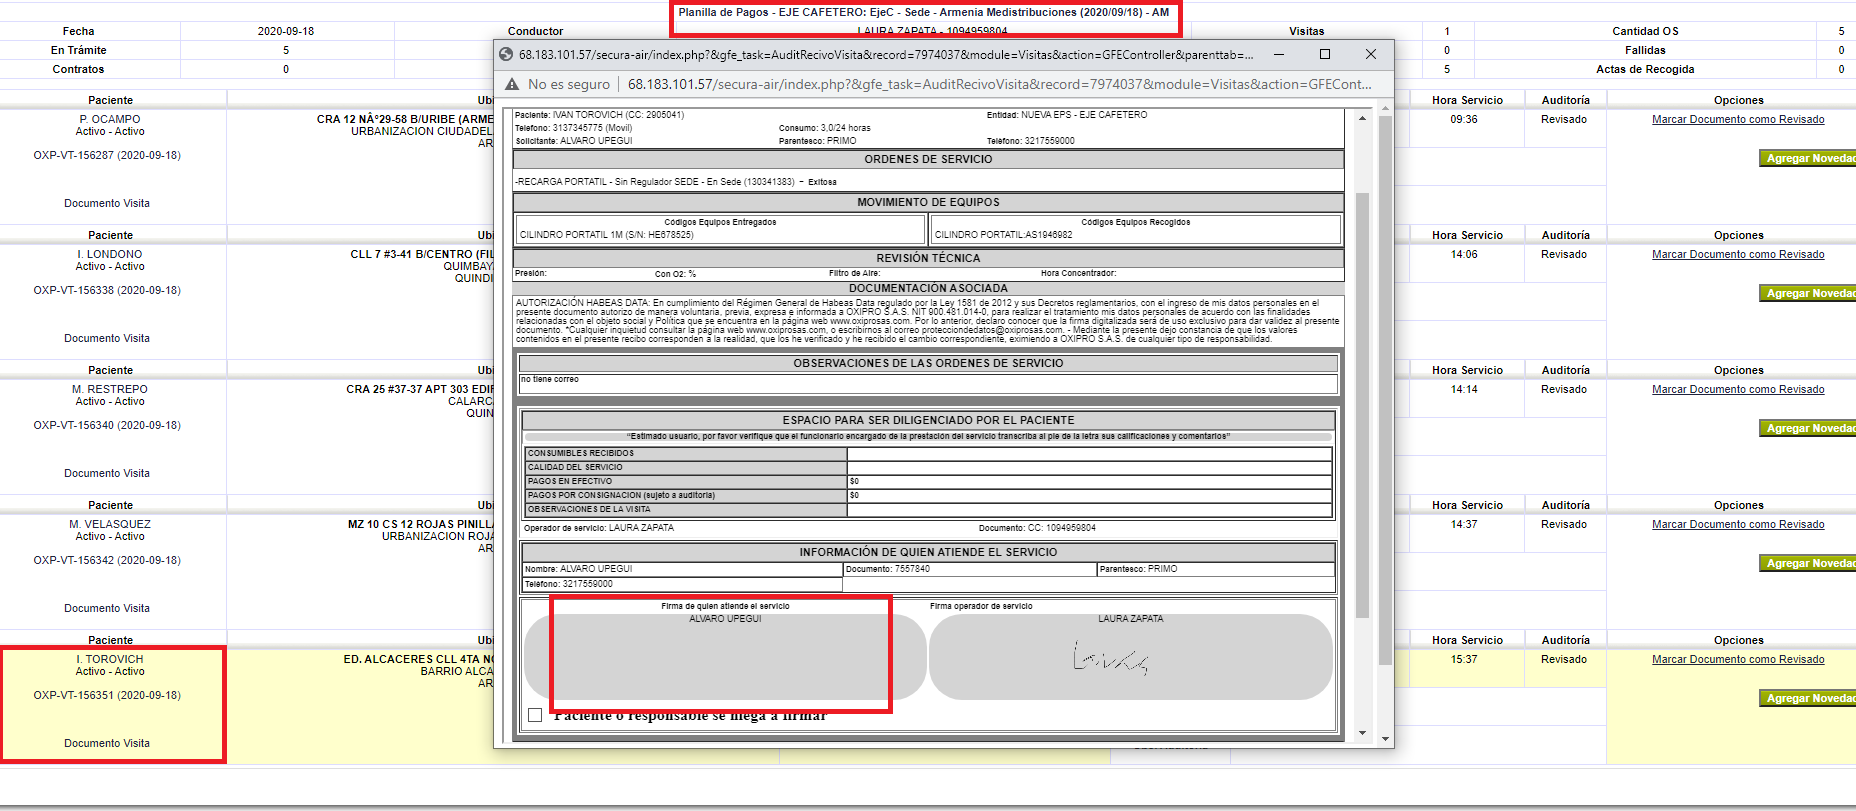Image resolution: width=1856 pixels, height=811 pixels.
Task: Click the CALIDAD DEL SERVICIO empty field
Action: [x=1089, y=467]
